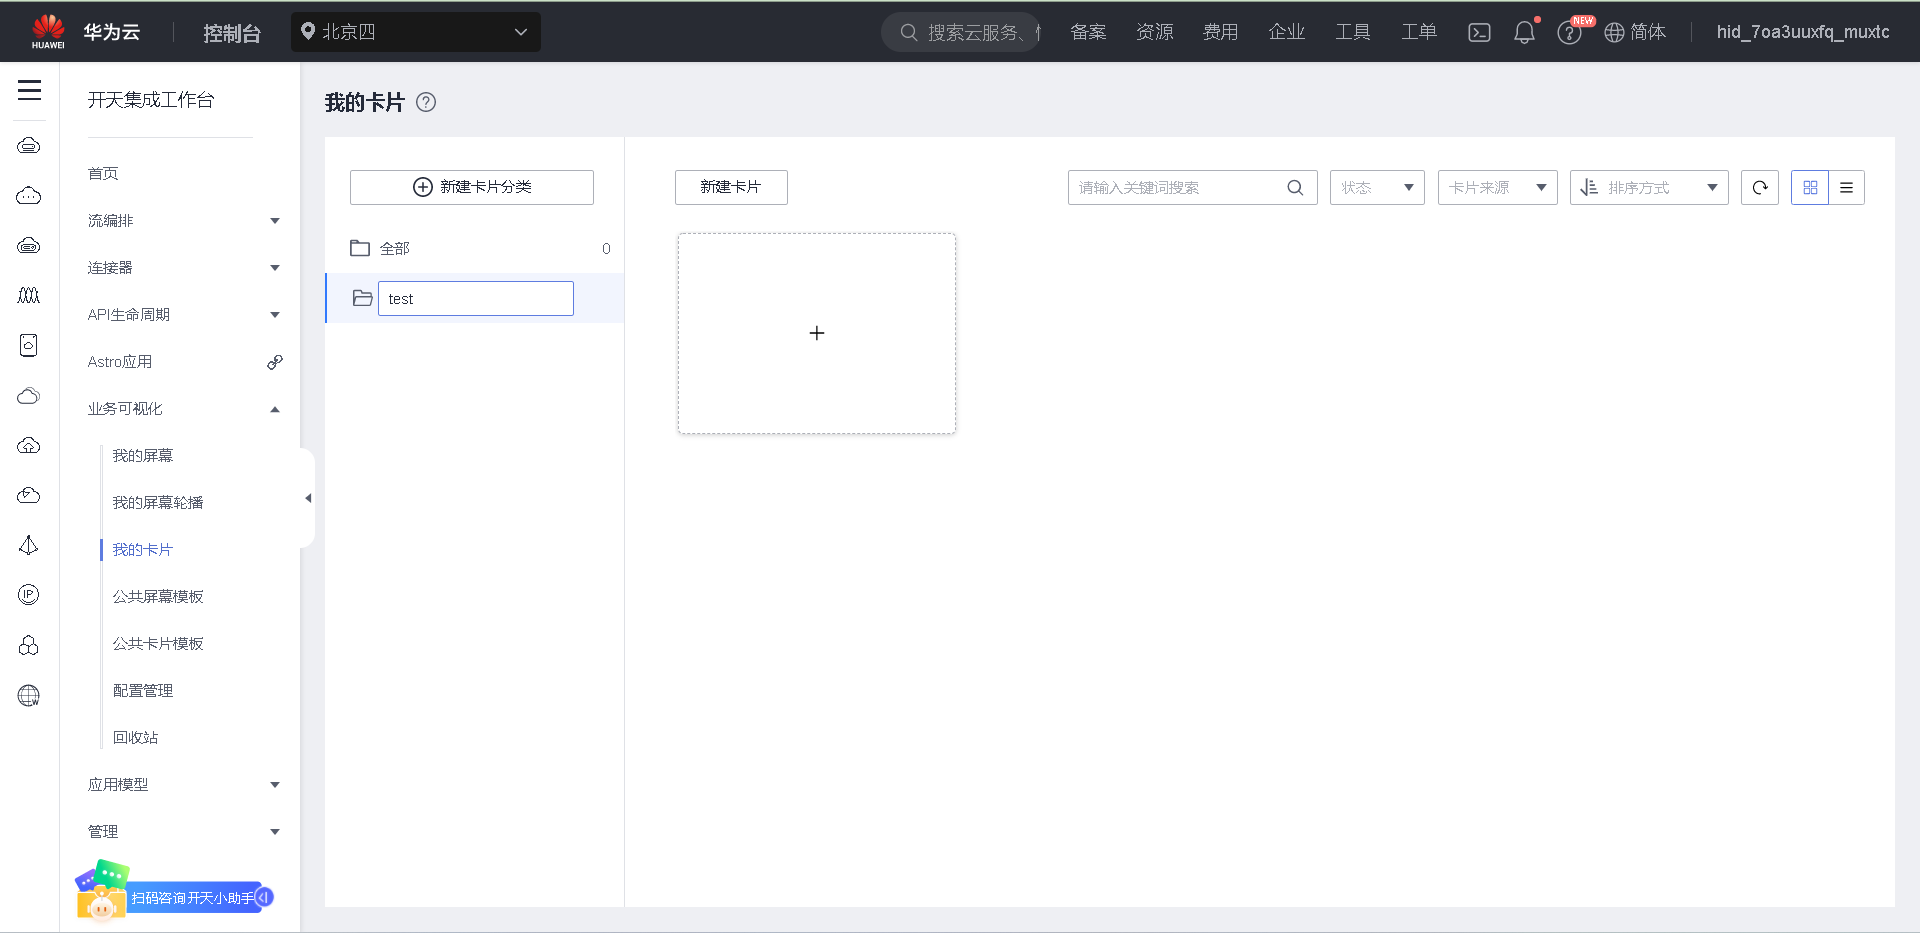This screenshot has height=933, width=1920.
Task: Open 工具 in top navigation
Action: 1353,32
